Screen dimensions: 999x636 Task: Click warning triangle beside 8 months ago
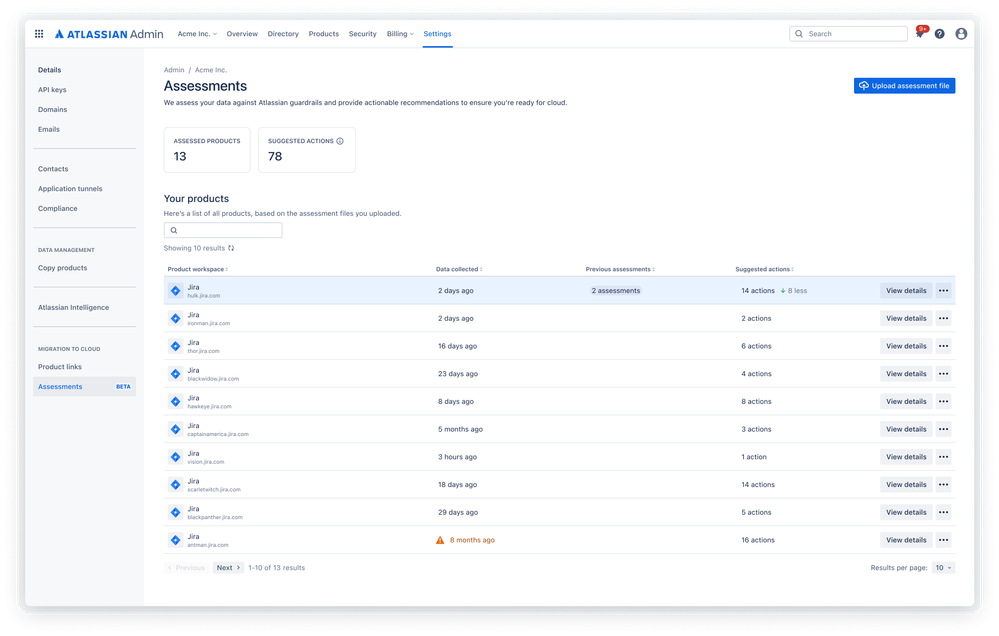[x=440, y=540]
